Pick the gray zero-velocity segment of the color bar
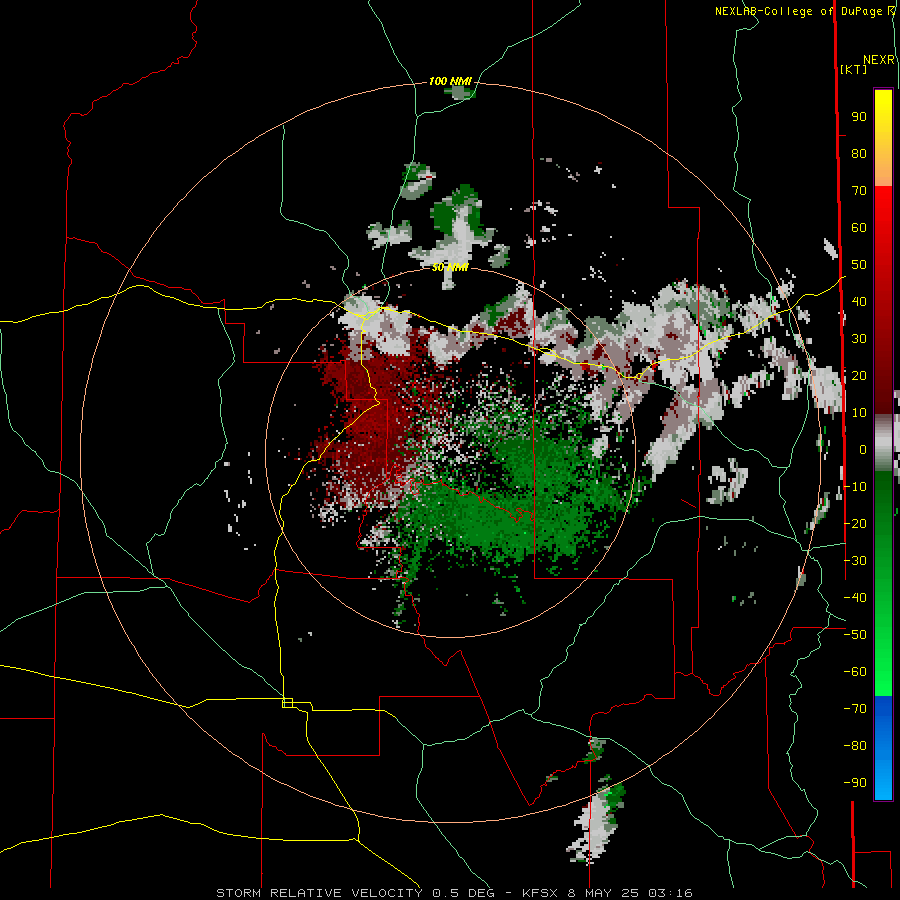The width and height of the screenshot is (900, 900). pos(883,443)
